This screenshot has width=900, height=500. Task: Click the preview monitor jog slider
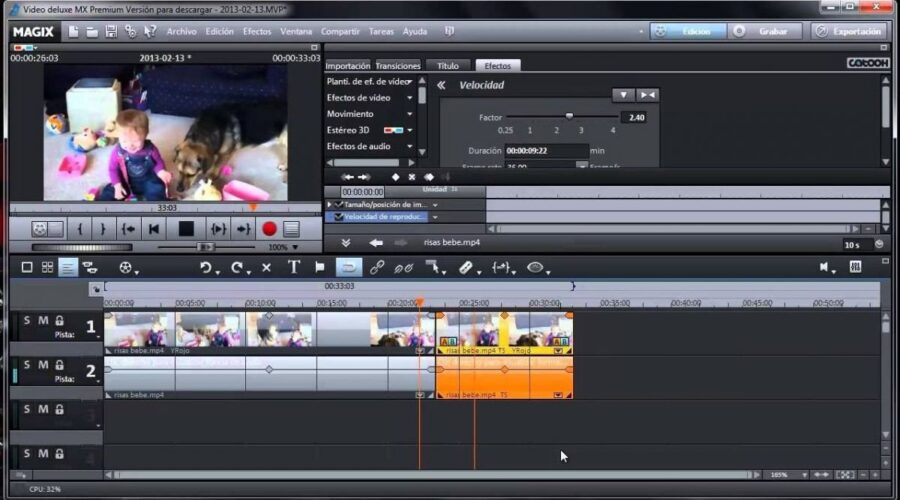pos(207,247)
